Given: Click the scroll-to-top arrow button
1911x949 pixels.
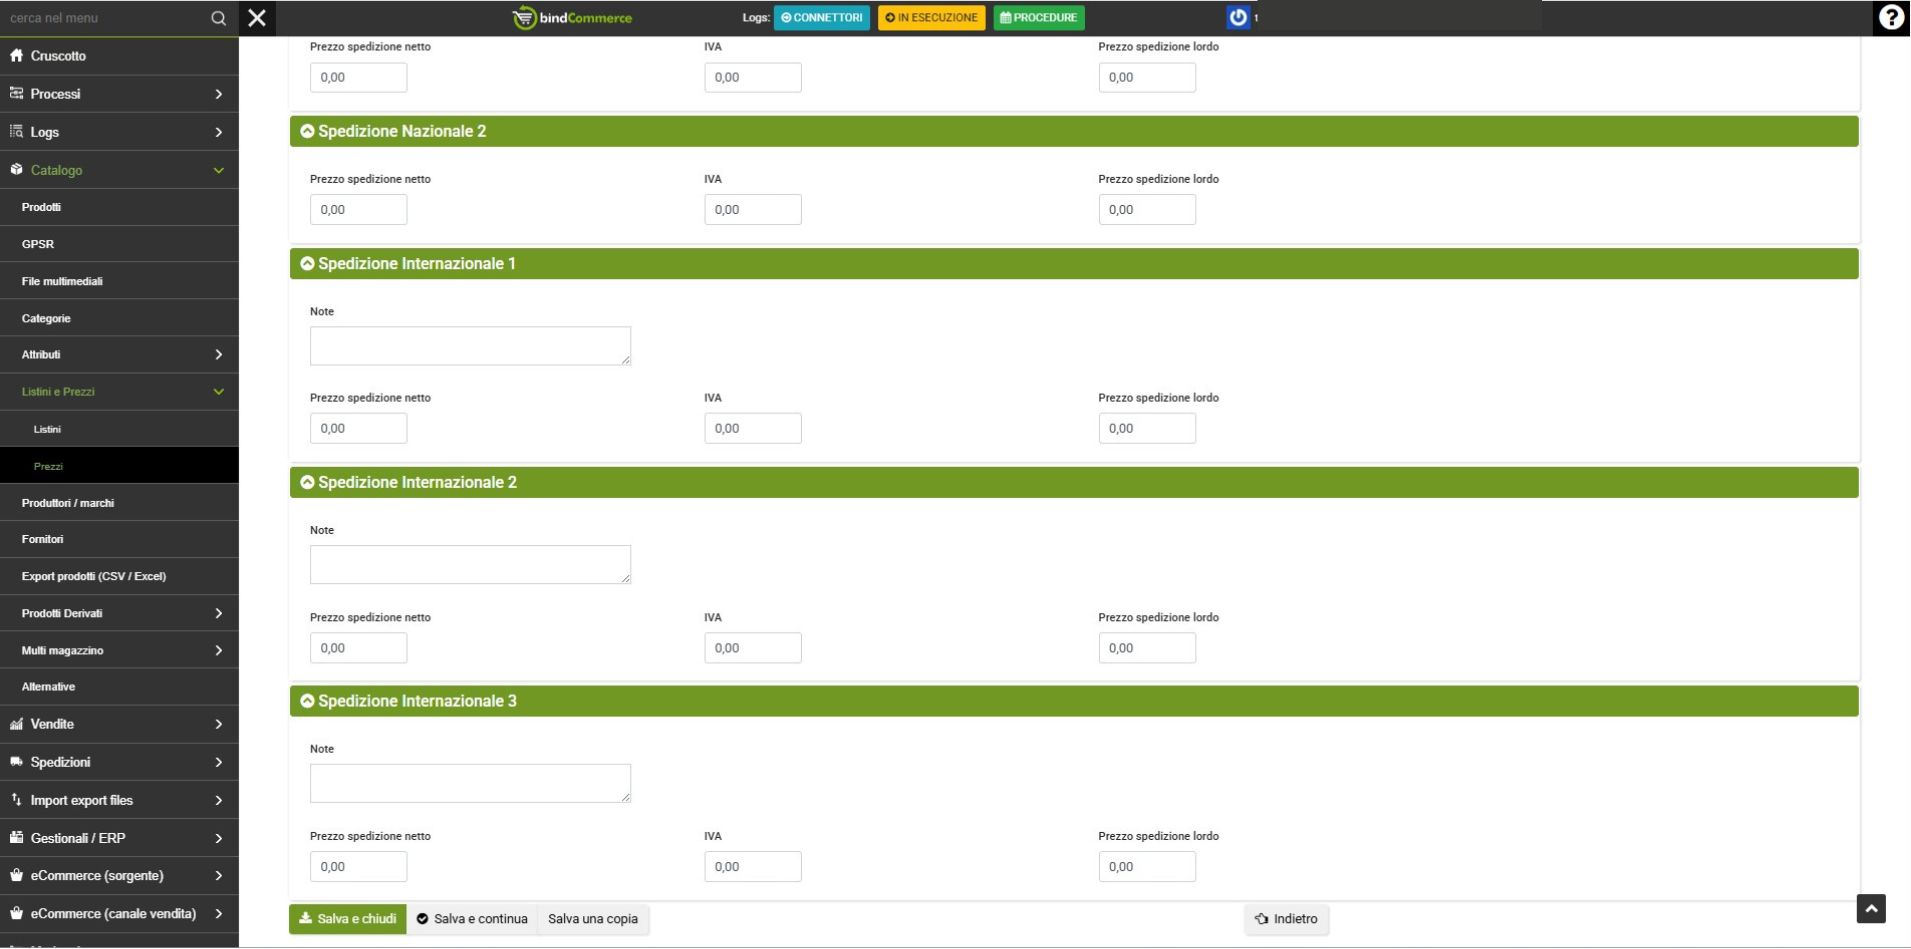Looking at the screenshot, I should point(1870,908).
